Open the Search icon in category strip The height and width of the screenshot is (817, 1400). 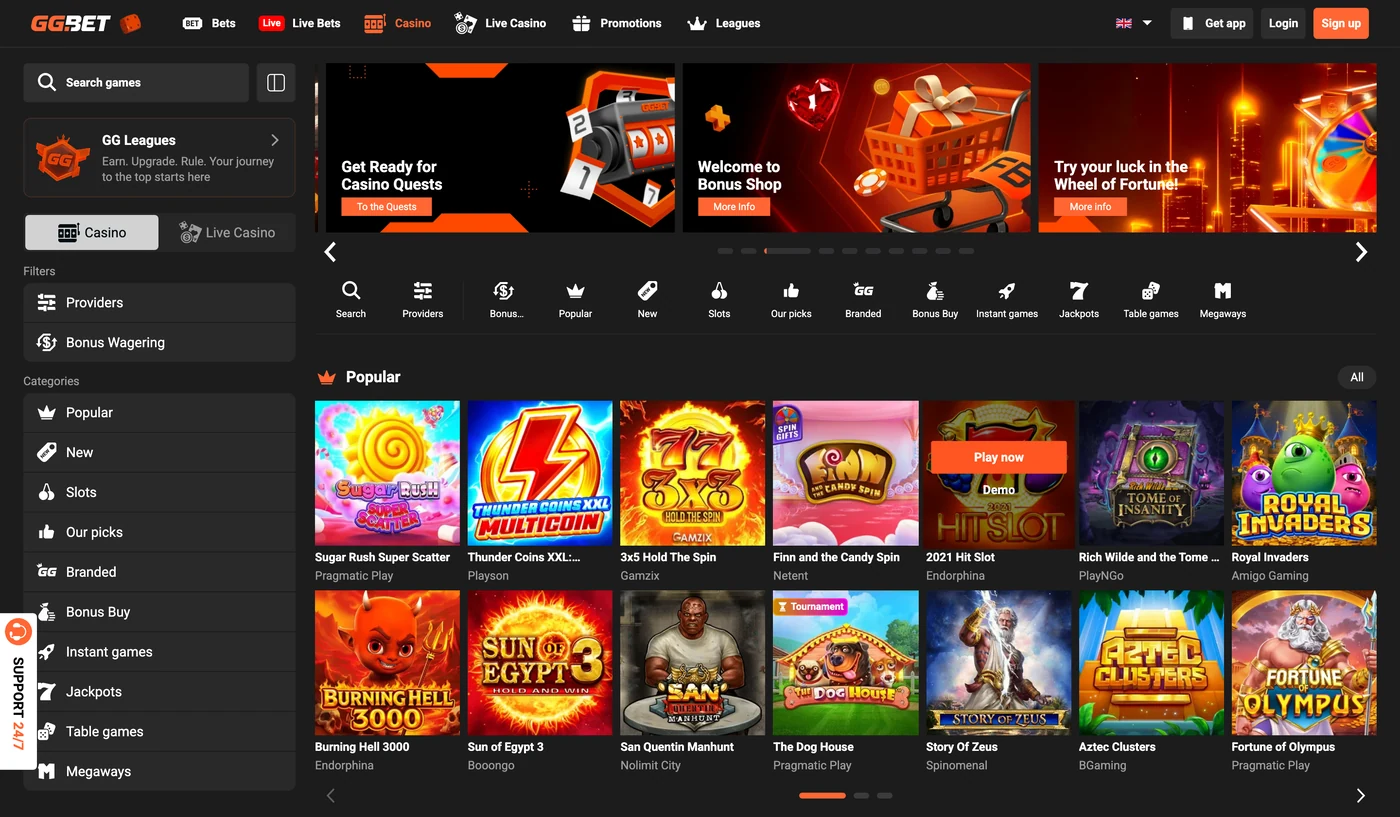click(x=351, y=290)
